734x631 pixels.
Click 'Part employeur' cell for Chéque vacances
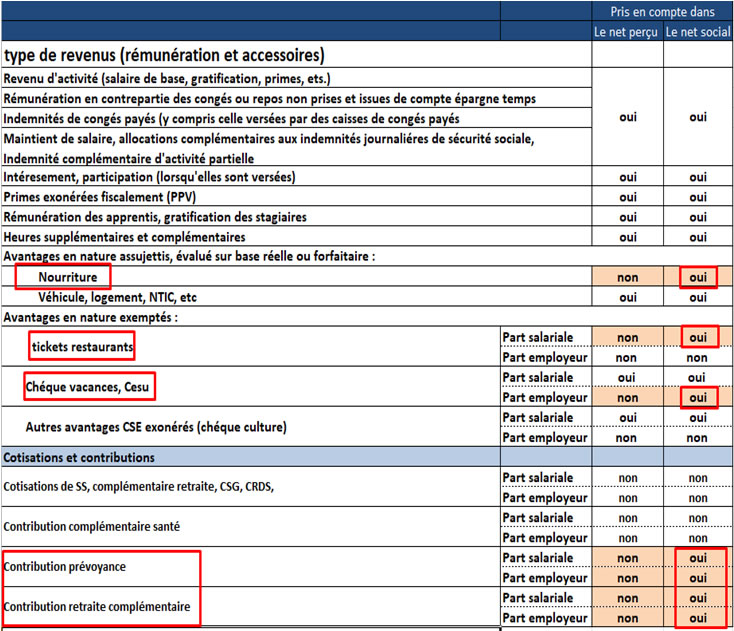[x=545, y=397]
